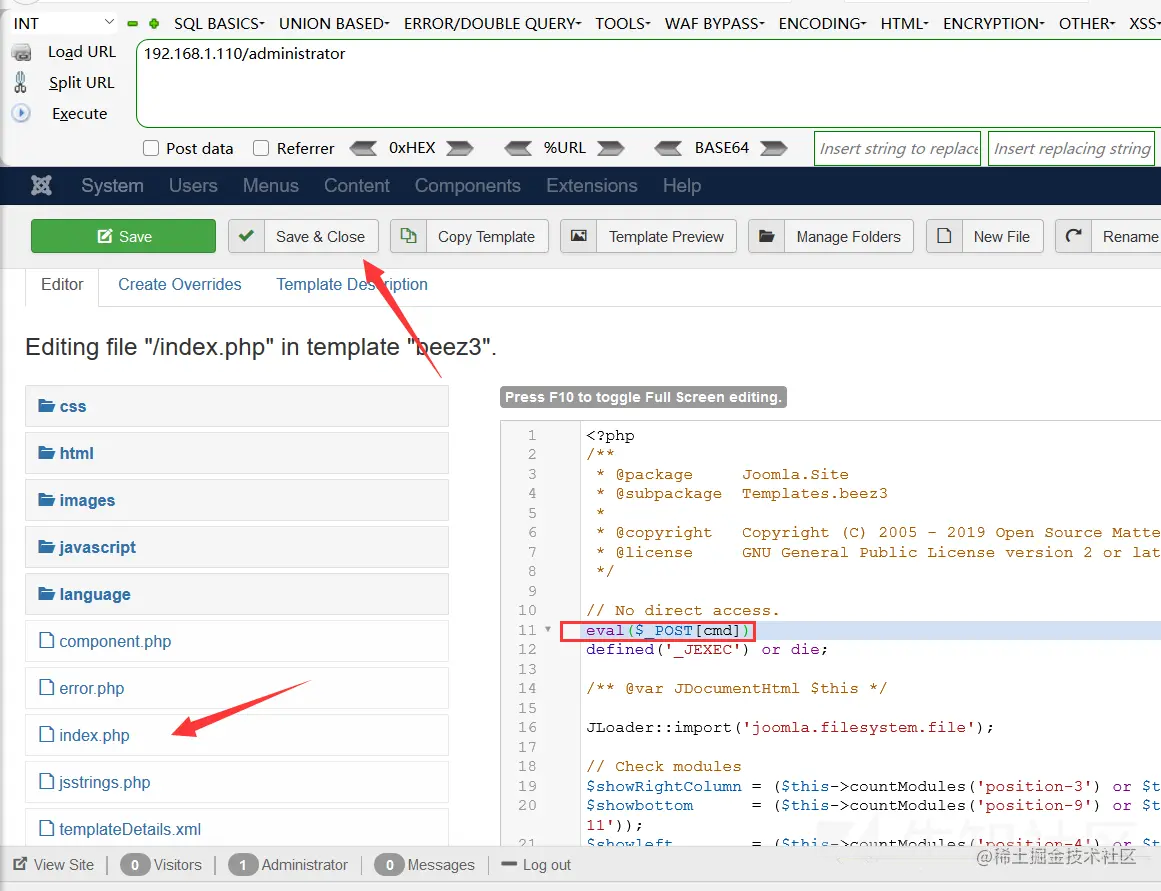Switch to the Template Description tab
Viewport: 1161px width, 891px height.
click(352, 284)
